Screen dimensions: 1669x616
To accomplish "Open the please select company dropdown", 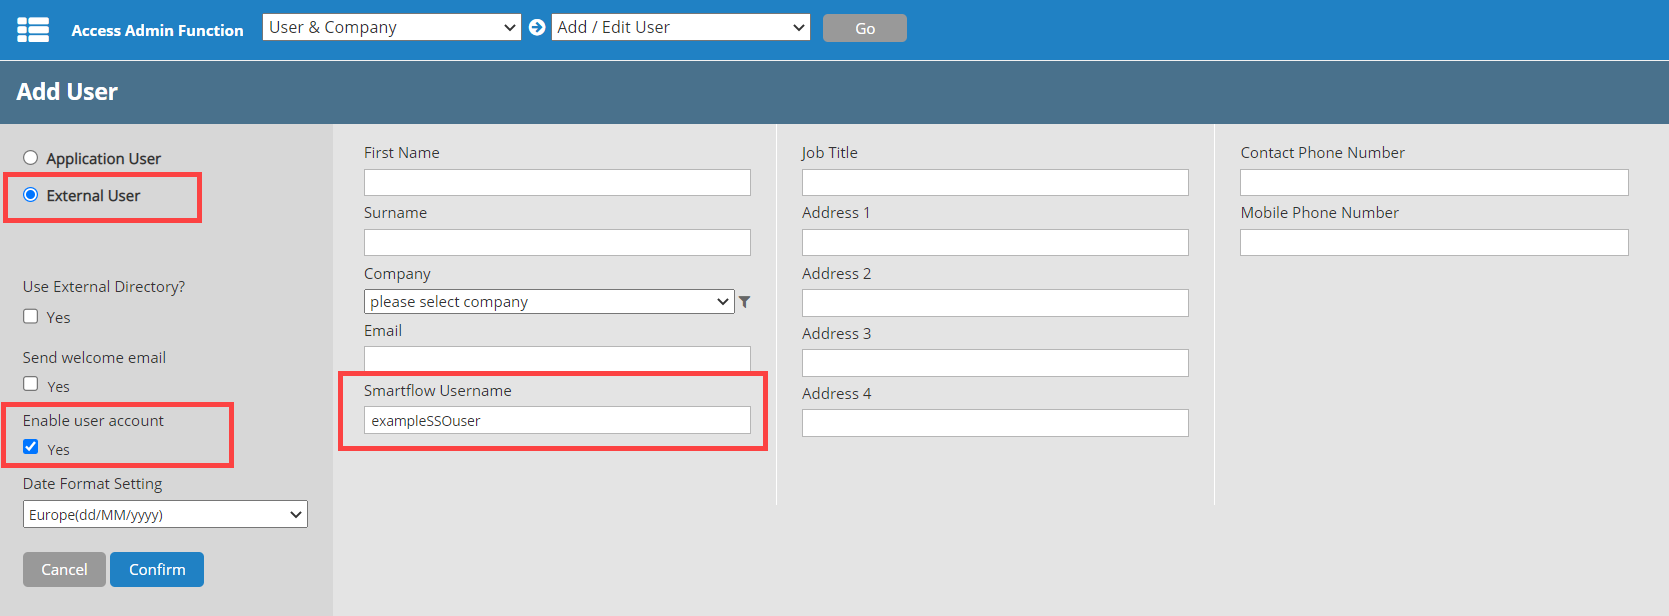I will (x=549, y=302).
